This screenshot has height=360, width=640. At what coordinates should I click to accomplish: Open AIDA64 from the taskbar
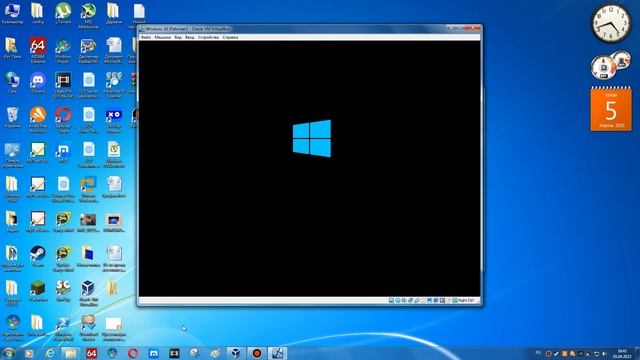(91, 353)
